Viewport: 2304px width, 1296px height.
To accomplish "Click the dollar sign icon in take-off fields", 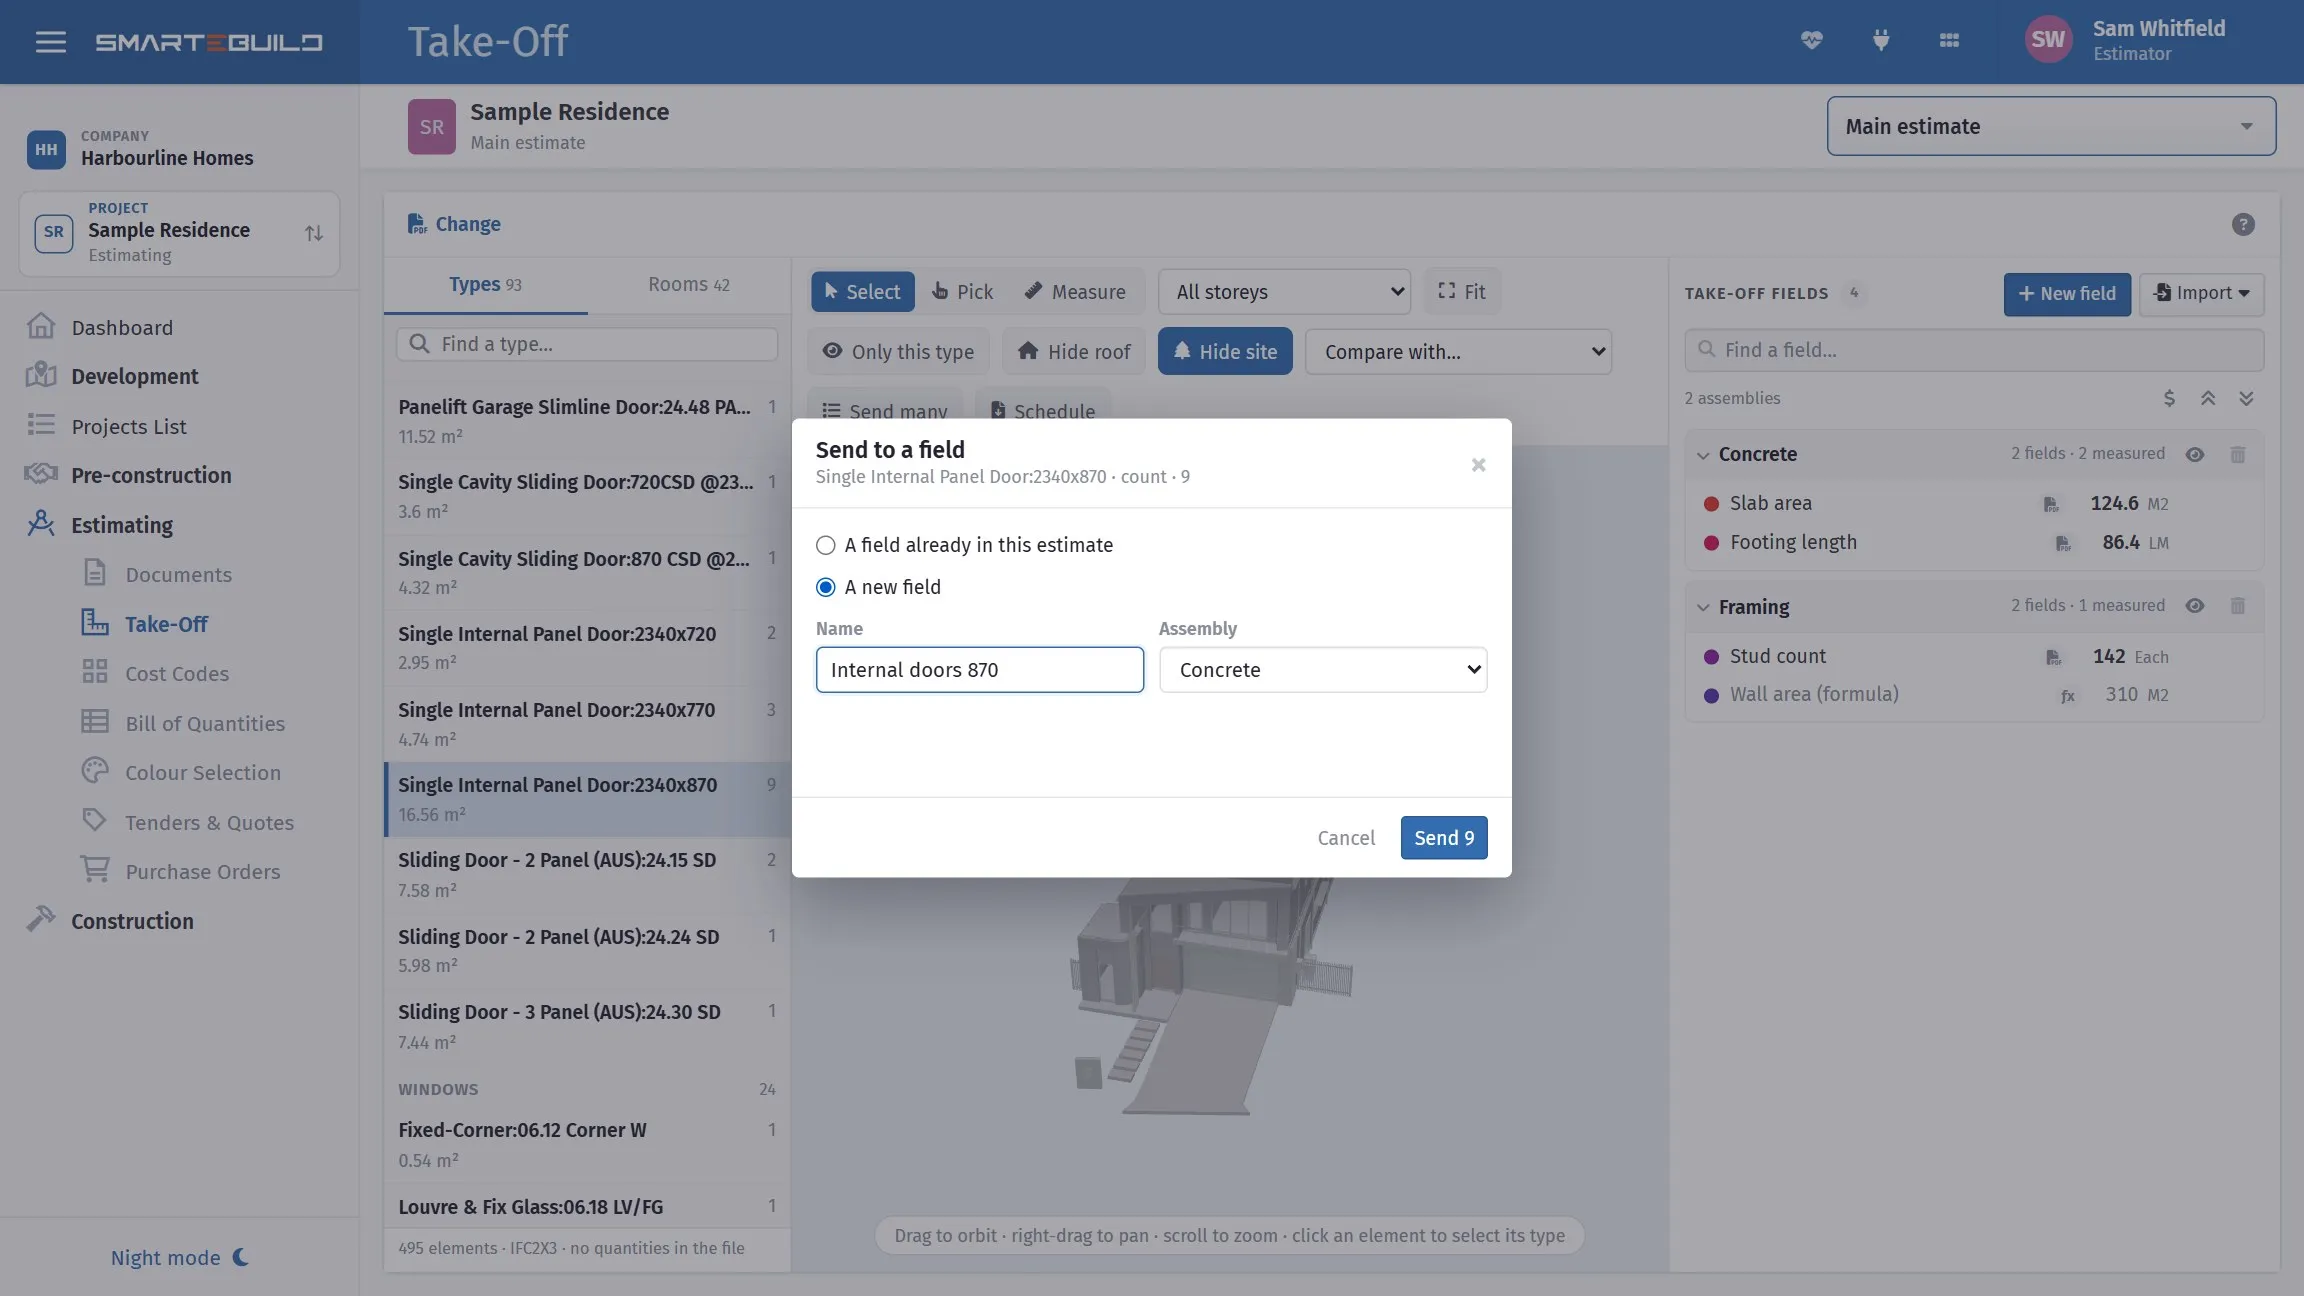I will pos(2169,398).
